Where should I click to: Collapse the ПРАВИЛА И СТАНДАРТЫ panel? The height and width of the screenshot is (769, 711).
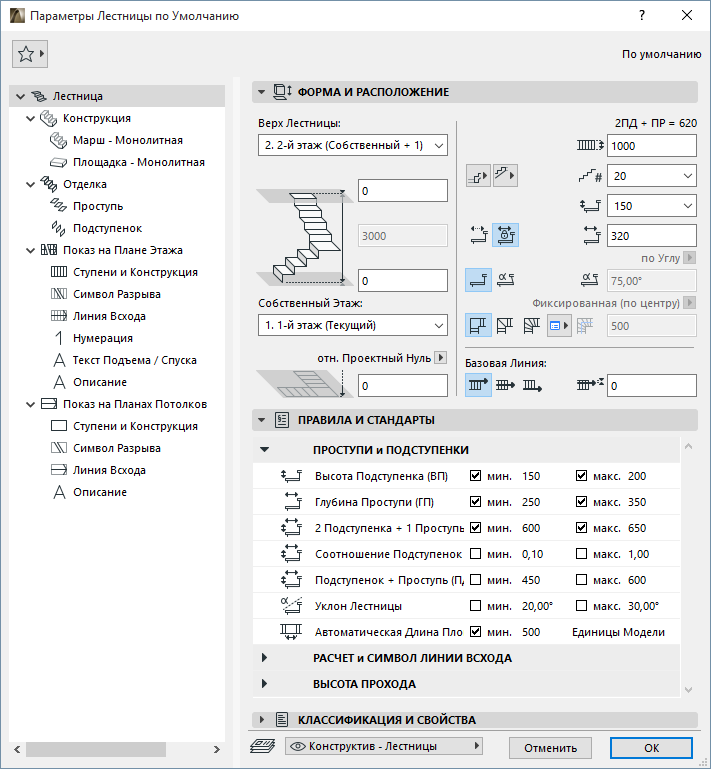point(261,420)
